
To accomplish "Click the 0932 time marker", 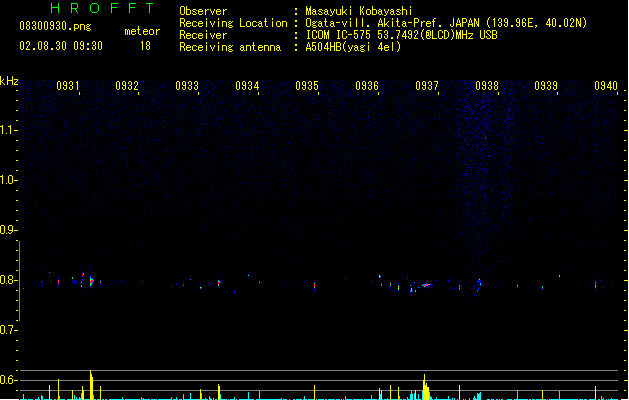I will (x=127, y=86).
